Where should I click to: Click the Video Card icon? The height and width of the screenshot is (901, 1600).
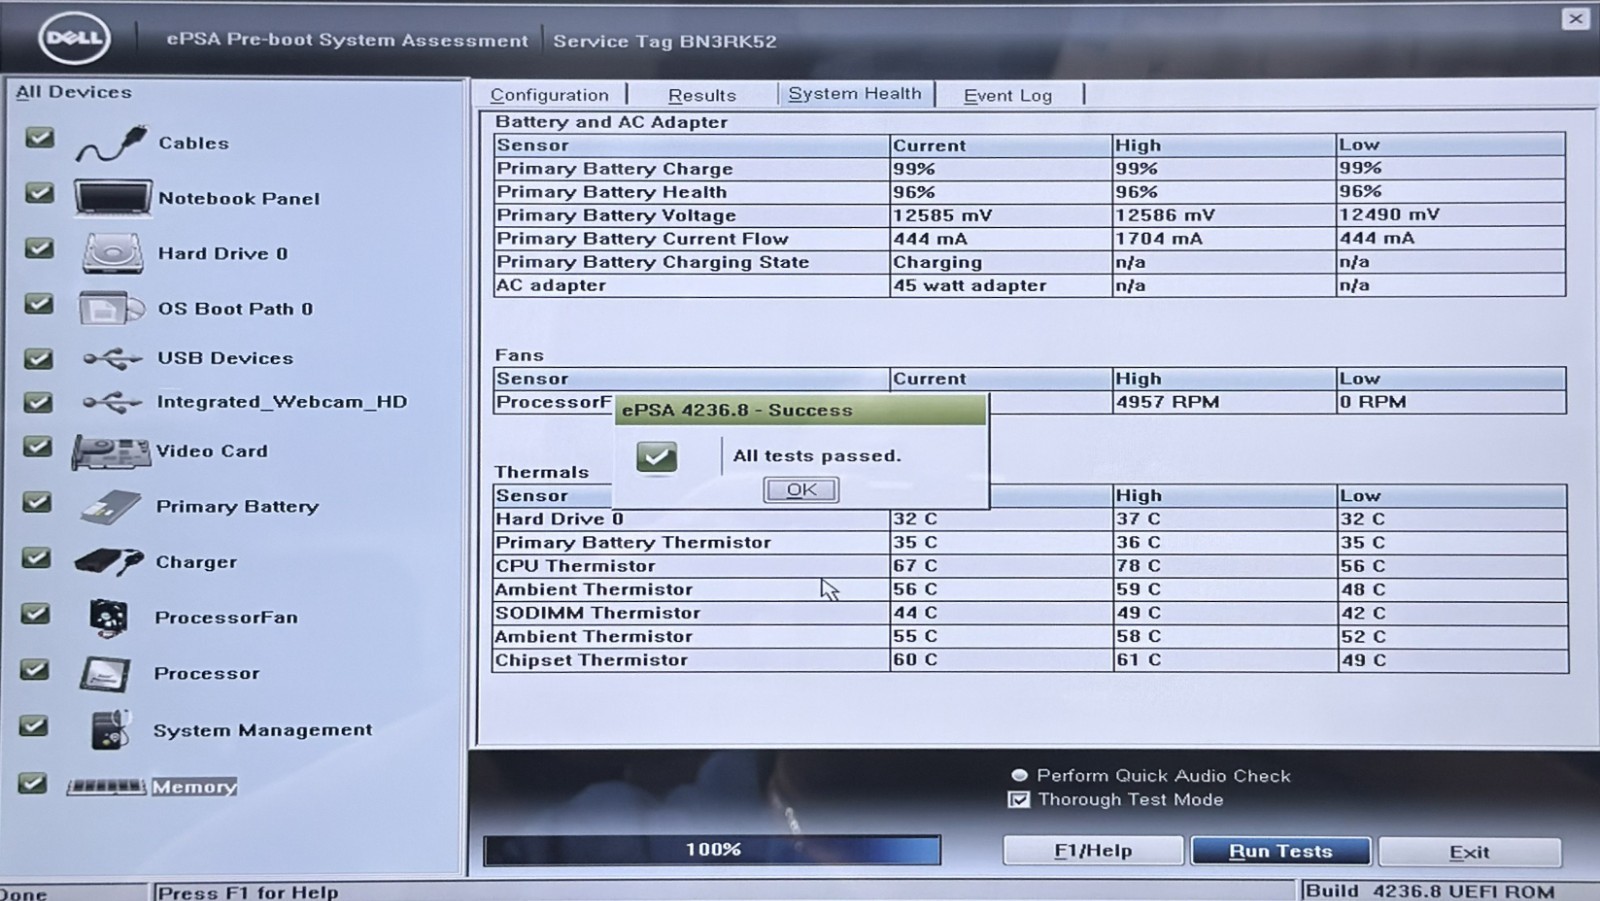[x=111, y=452]
